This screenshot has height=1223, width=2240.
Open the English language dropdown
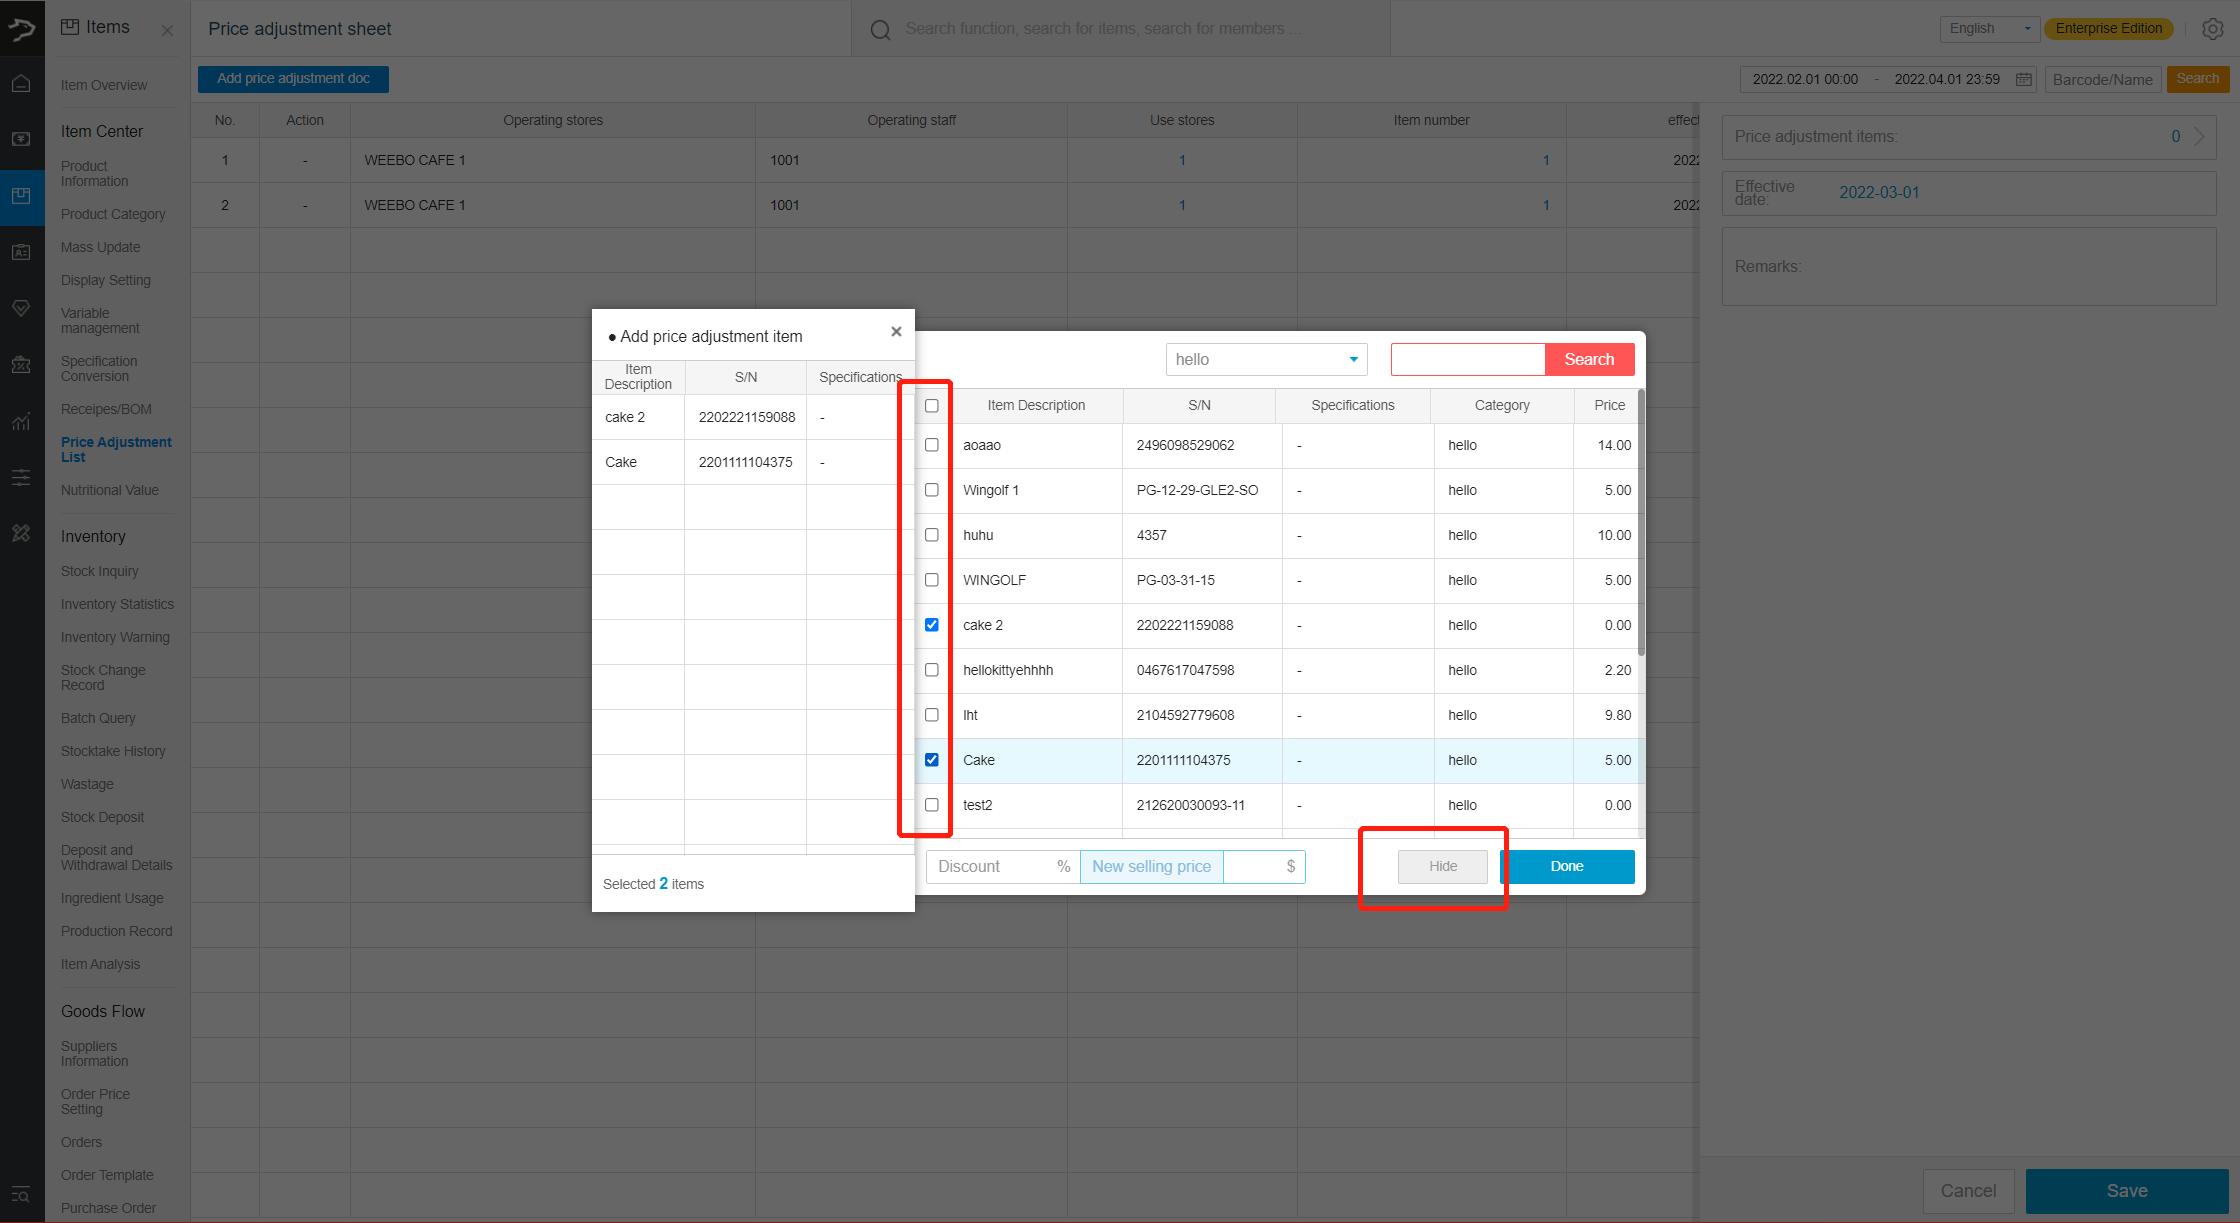click(1990, 28)
